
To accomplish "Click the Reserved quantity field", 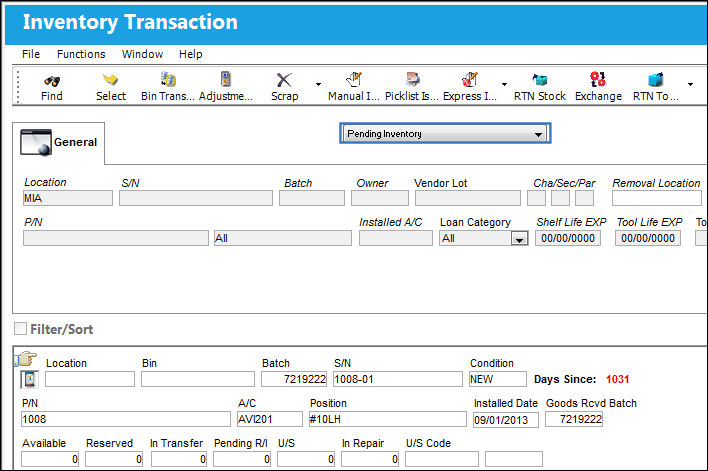I will coord(114,459).
